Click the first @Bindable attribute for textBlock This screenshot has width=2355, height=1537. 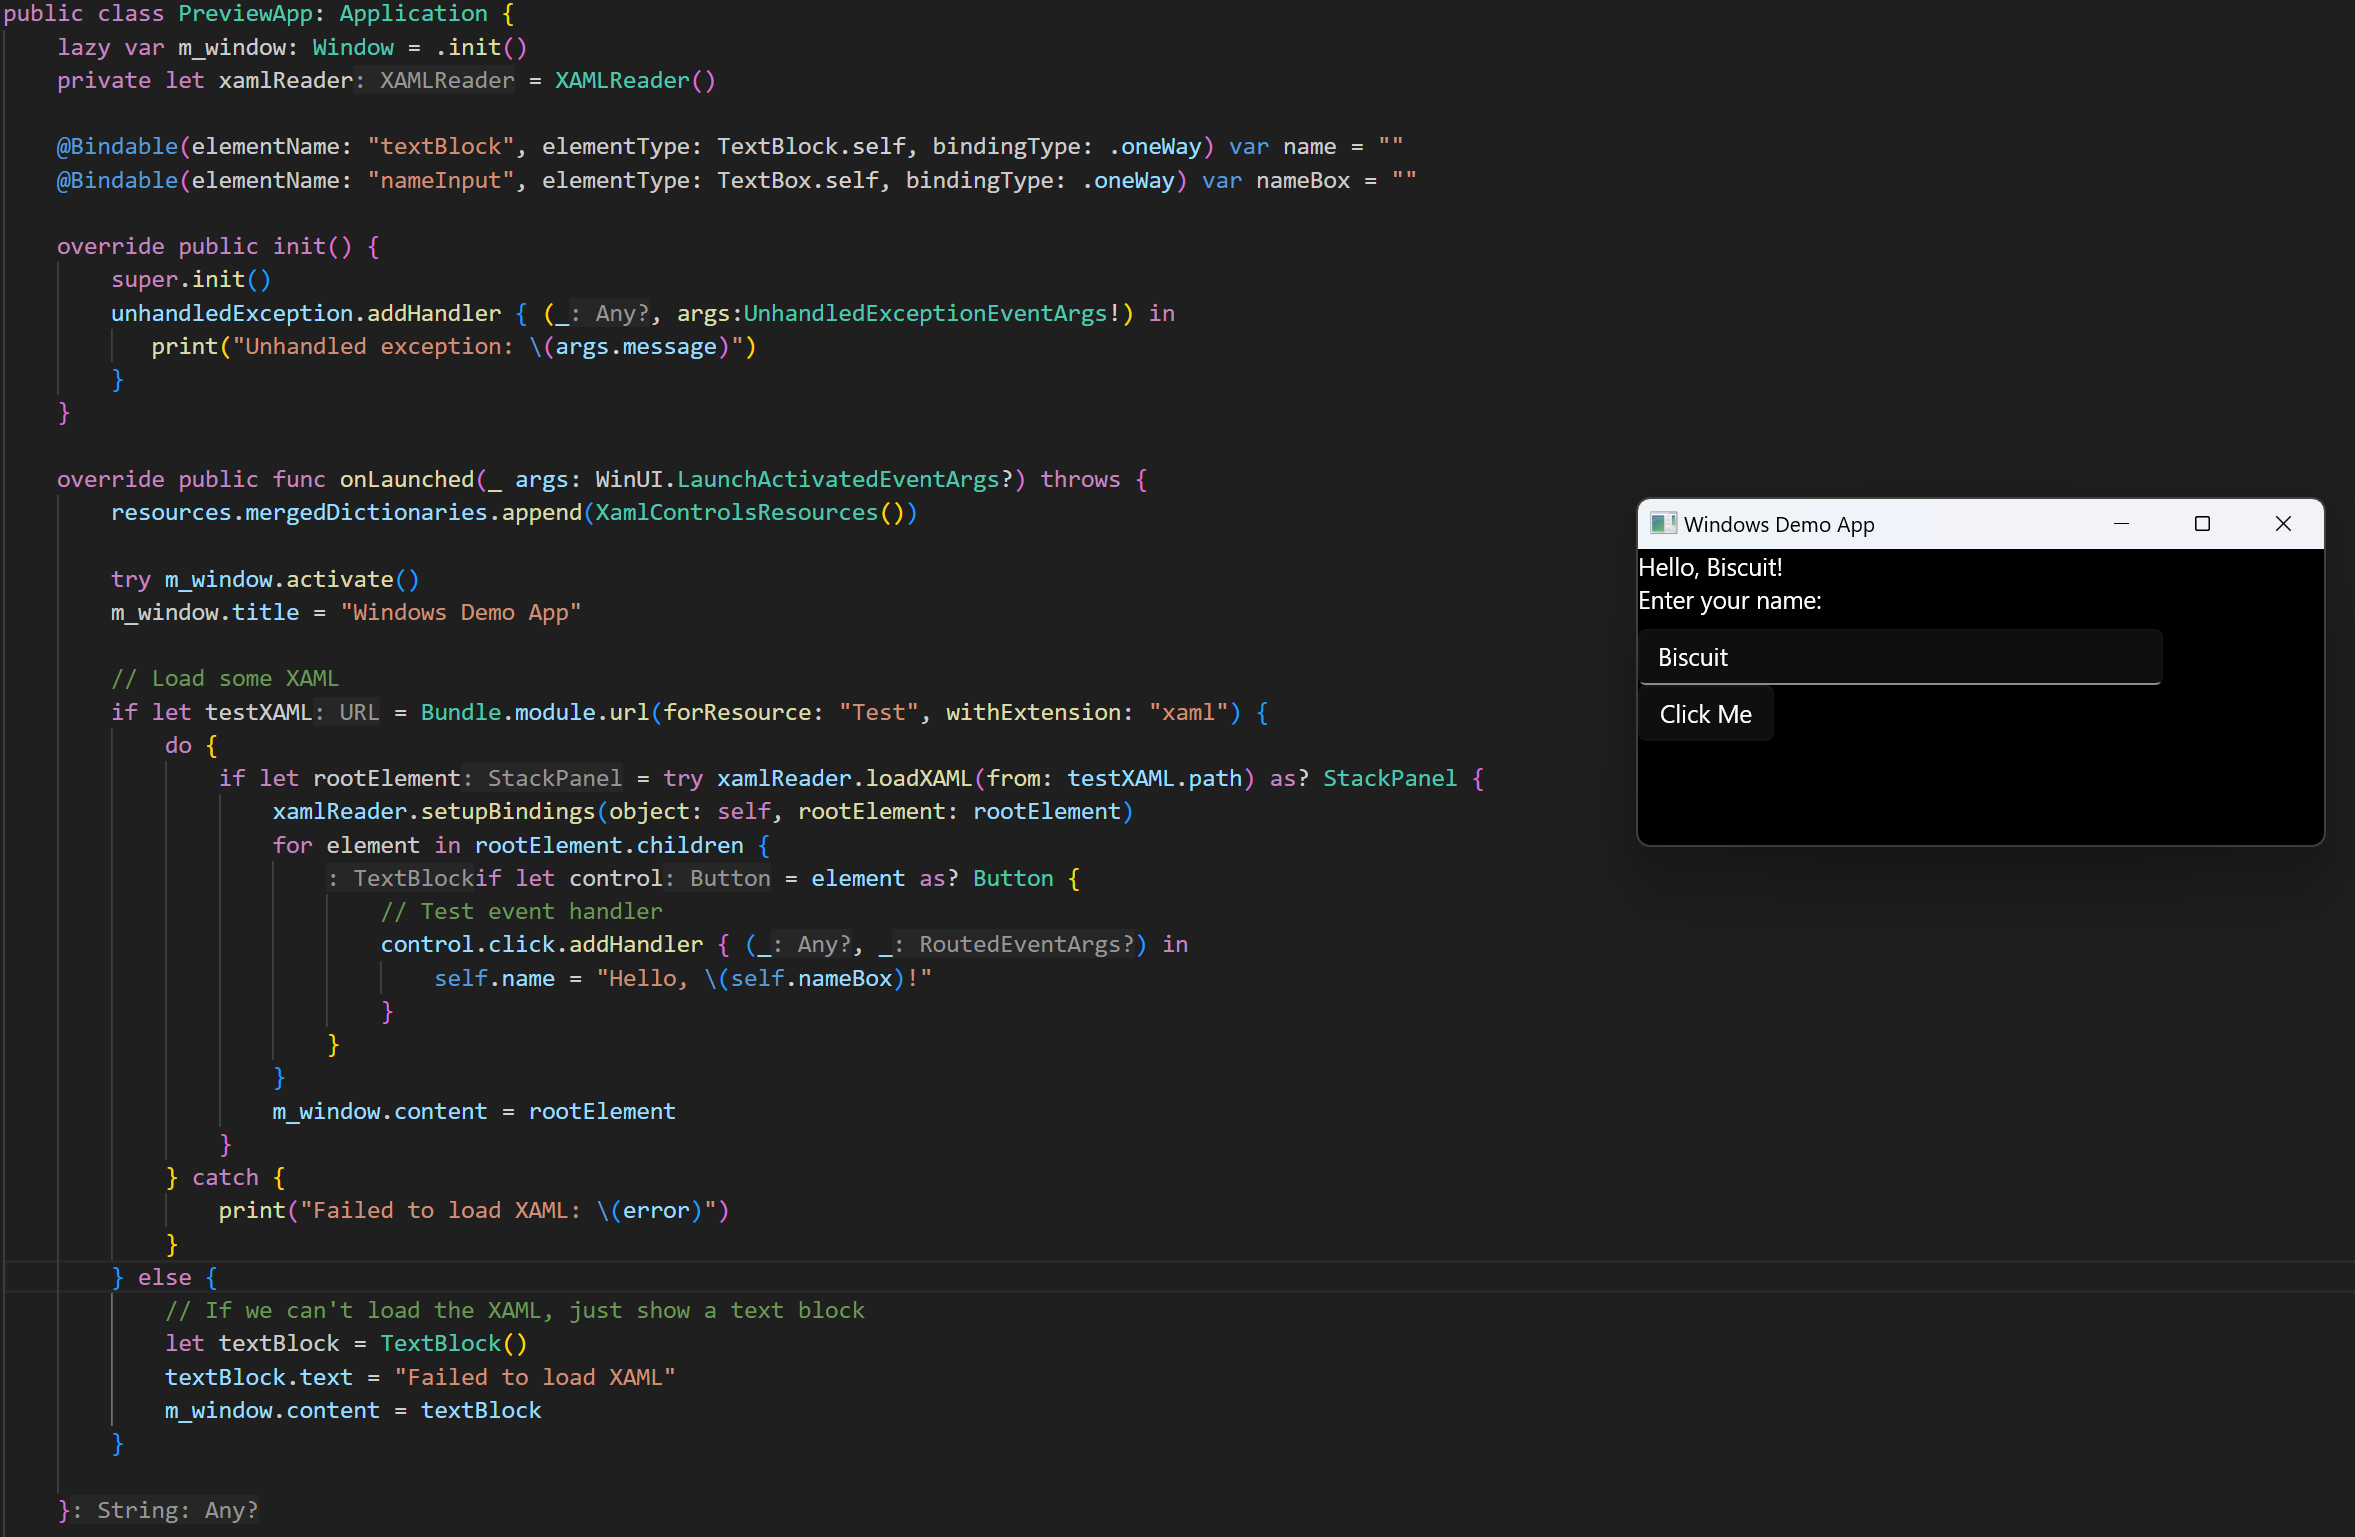click(x=116, y=147)
